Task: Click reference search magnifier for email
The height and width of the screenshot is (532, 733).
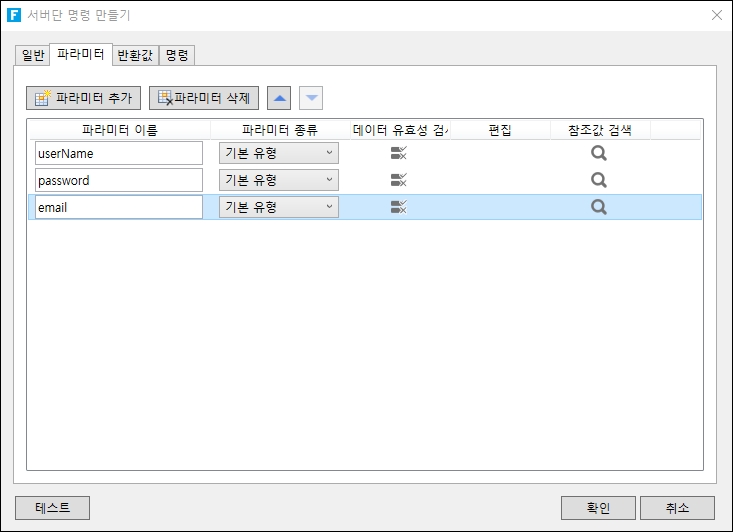Action: point(599,207)
